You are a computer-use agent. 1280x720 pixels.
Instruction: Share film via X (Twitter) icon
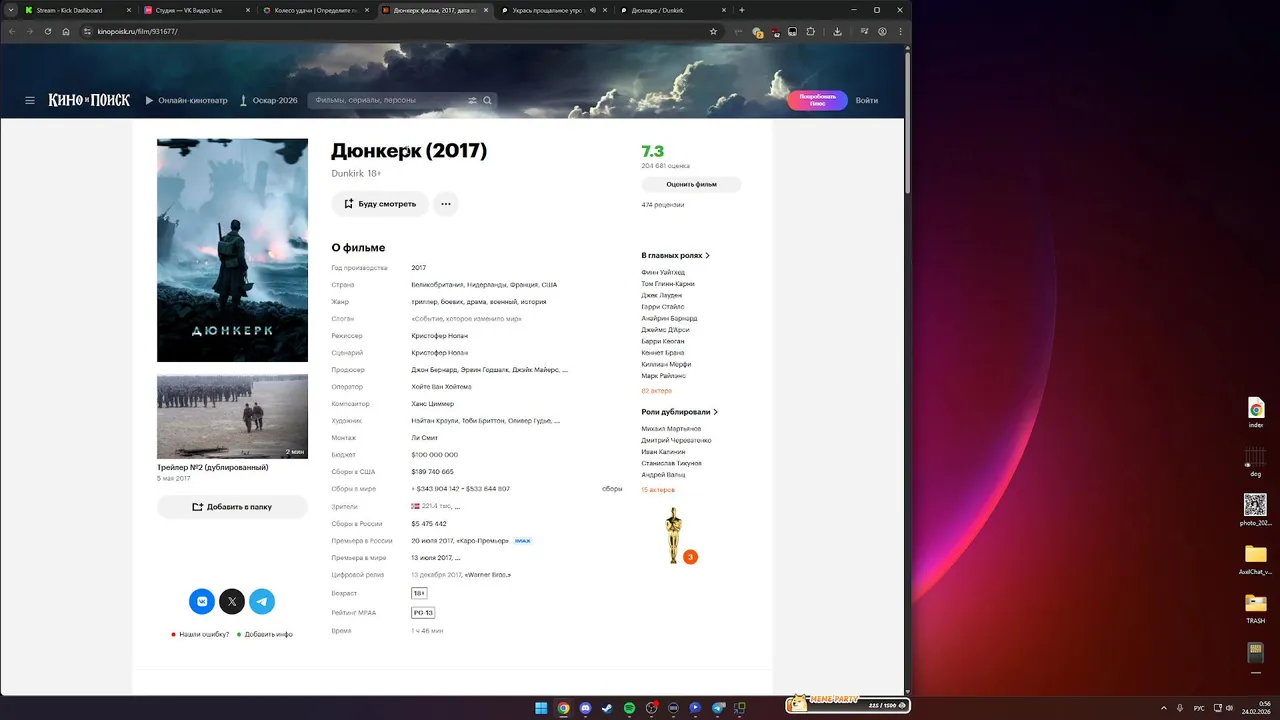[232, 601]
